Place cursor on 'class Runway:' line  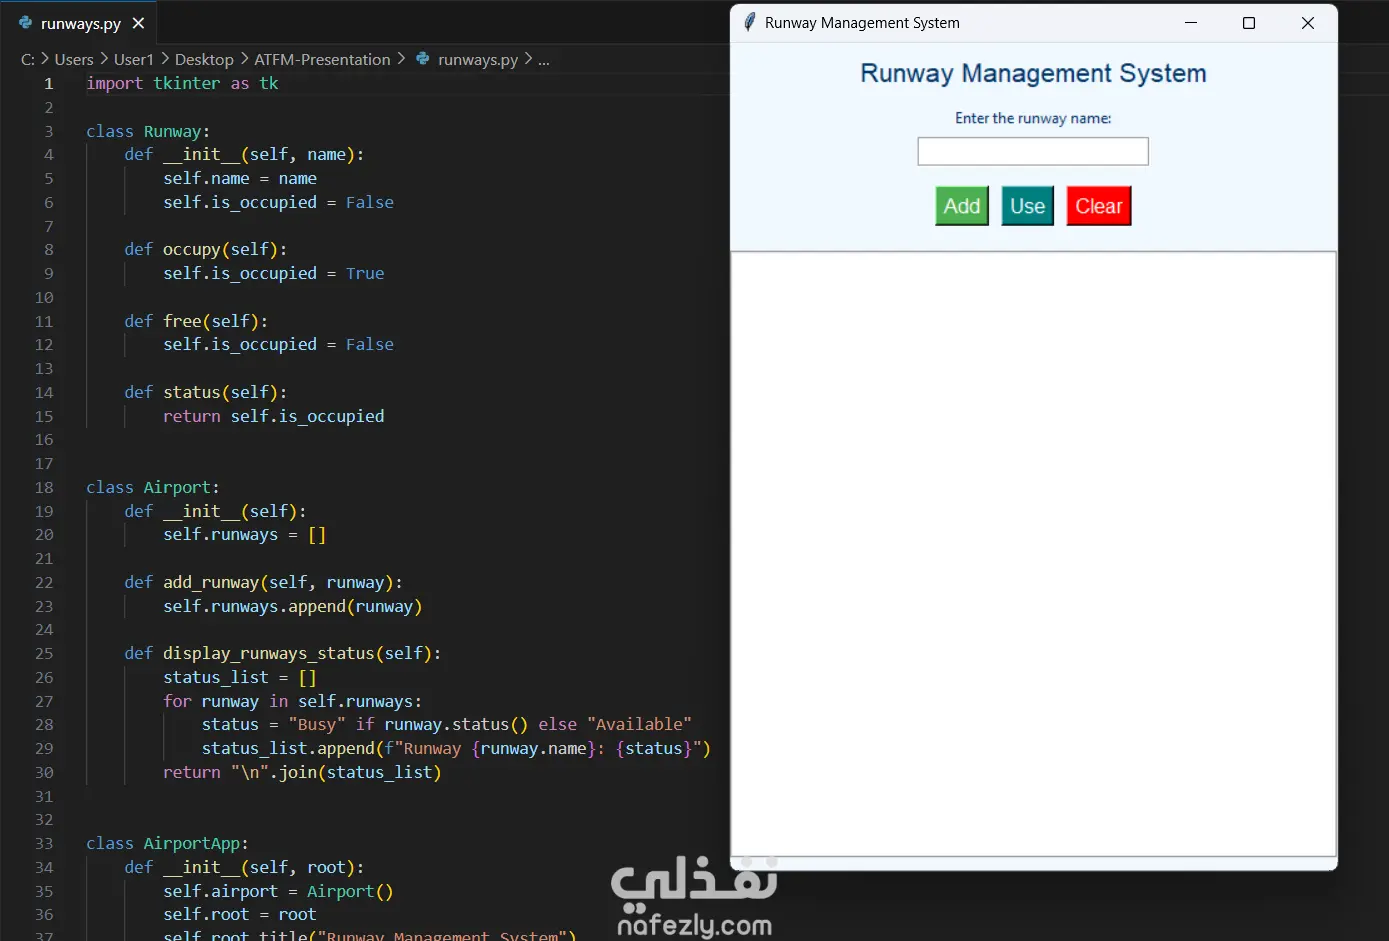pos(148,131)
